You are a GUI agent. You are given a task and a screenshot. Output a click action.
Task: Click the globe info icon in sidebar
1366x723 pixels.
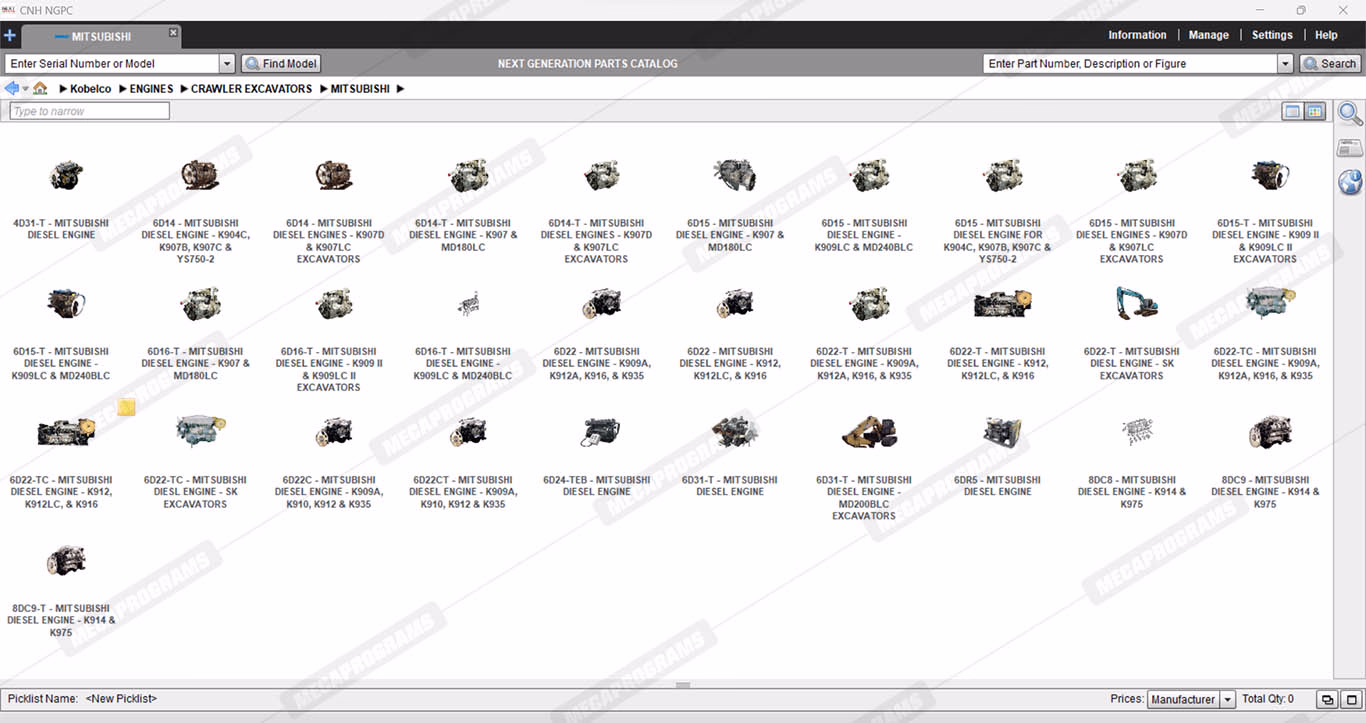pos(1350,182)
